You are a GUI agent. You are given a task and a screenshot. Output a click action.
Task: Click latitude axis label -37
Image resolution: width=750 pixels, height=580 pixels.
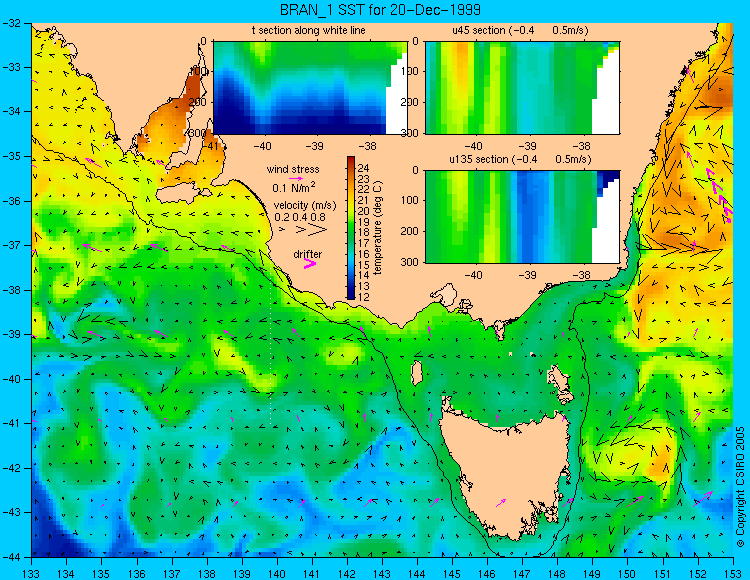[x=11, y=245]
